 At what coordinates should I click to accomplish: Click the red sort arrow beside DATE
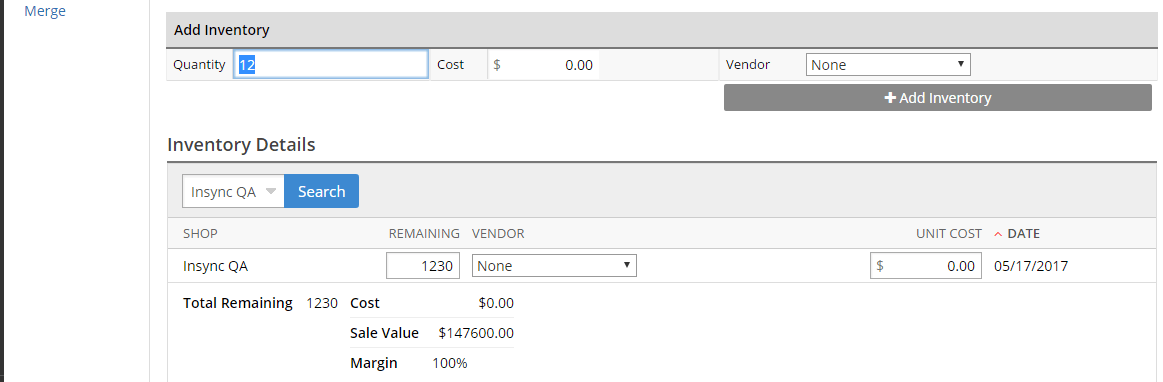pos(998,234)
